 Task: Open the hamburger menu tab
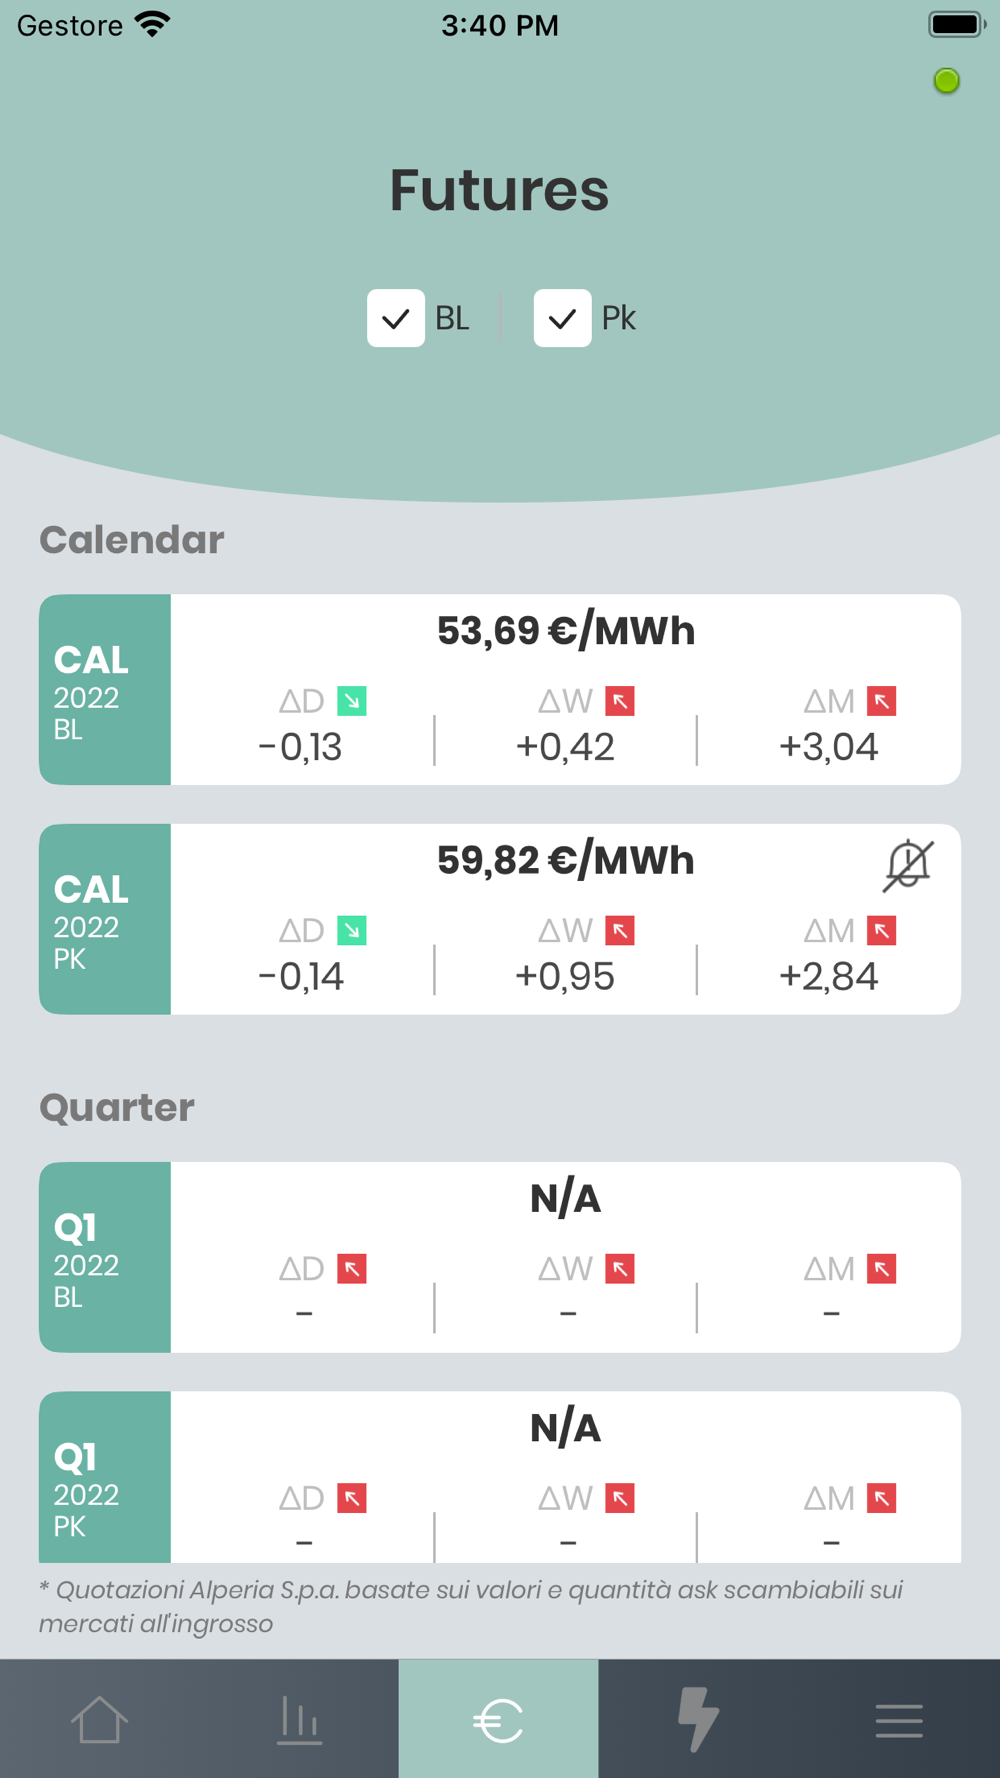coord(899,1720)
